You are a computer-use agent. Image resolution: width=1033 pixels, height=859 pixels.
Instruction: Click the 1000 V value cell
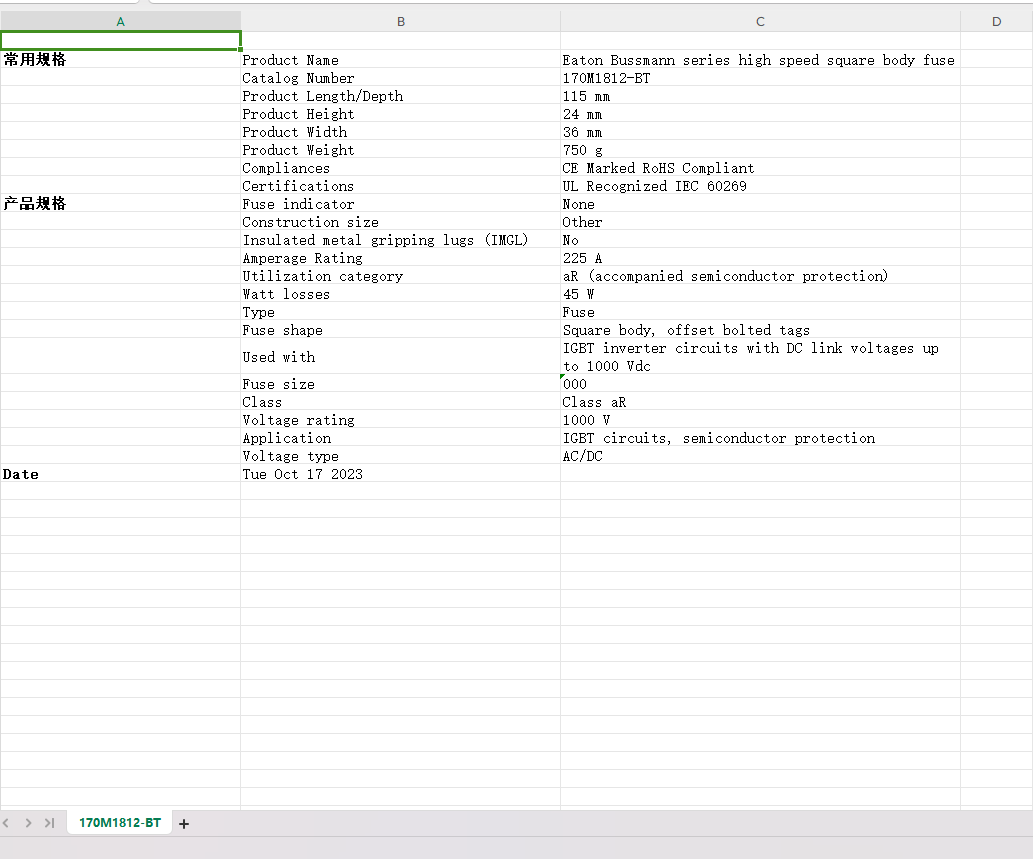point(760,420)
